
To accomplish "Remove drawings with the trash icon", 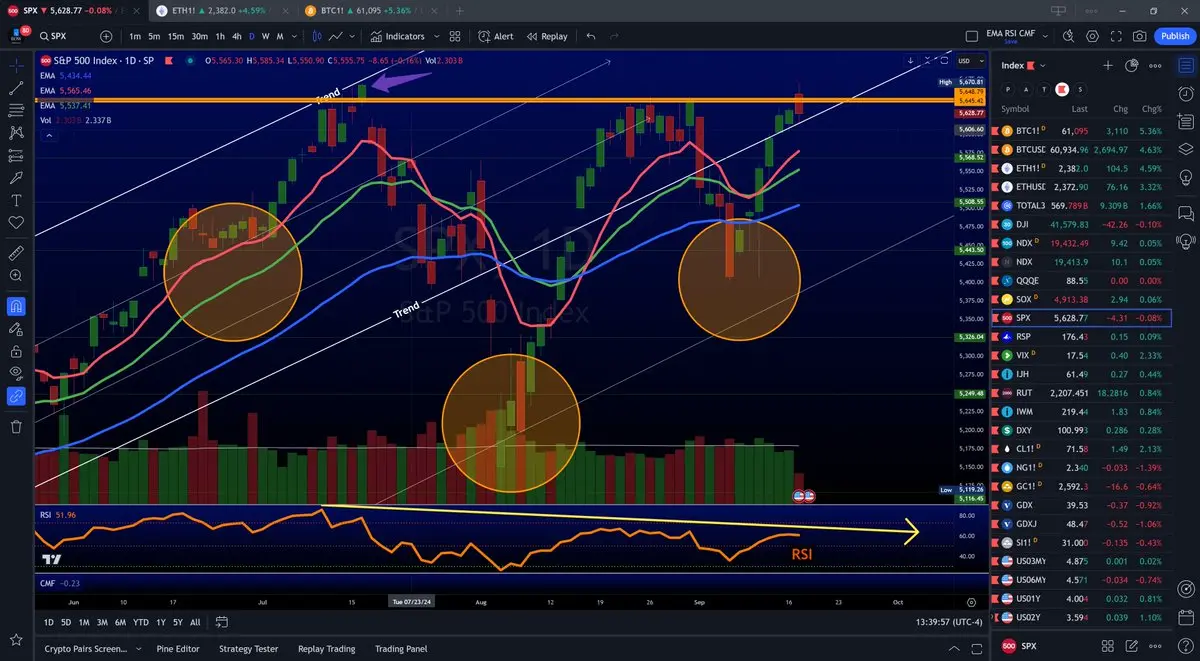I will point(16,427).
